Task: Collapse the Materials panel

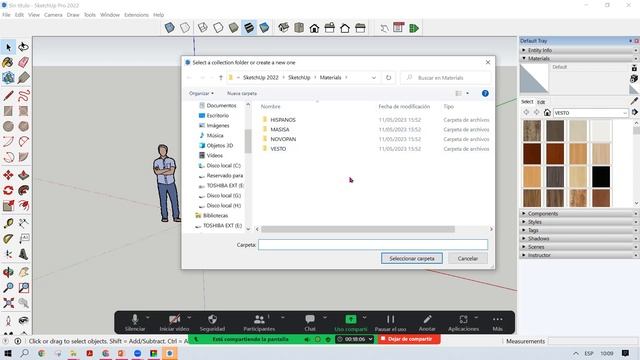Action: click(x=579, y=58)
